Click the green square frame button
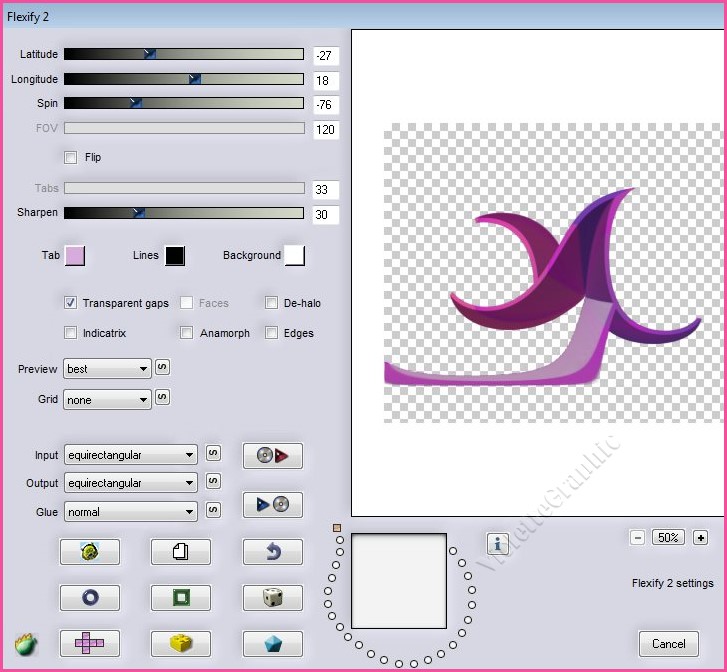Image resolution: width=727 pixels, height=672 pixels. tap(181, 598)
